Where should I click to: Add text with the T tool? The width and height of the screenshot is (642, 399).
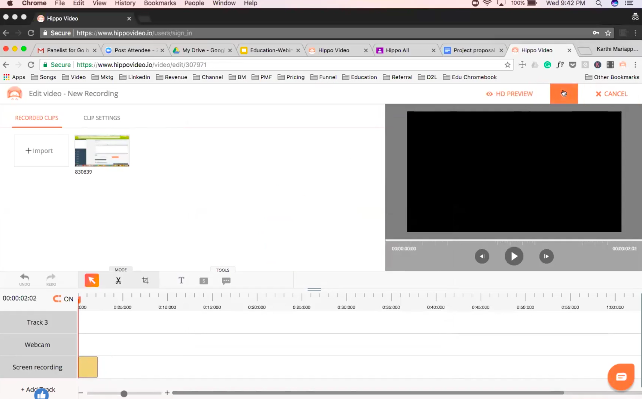181,280
